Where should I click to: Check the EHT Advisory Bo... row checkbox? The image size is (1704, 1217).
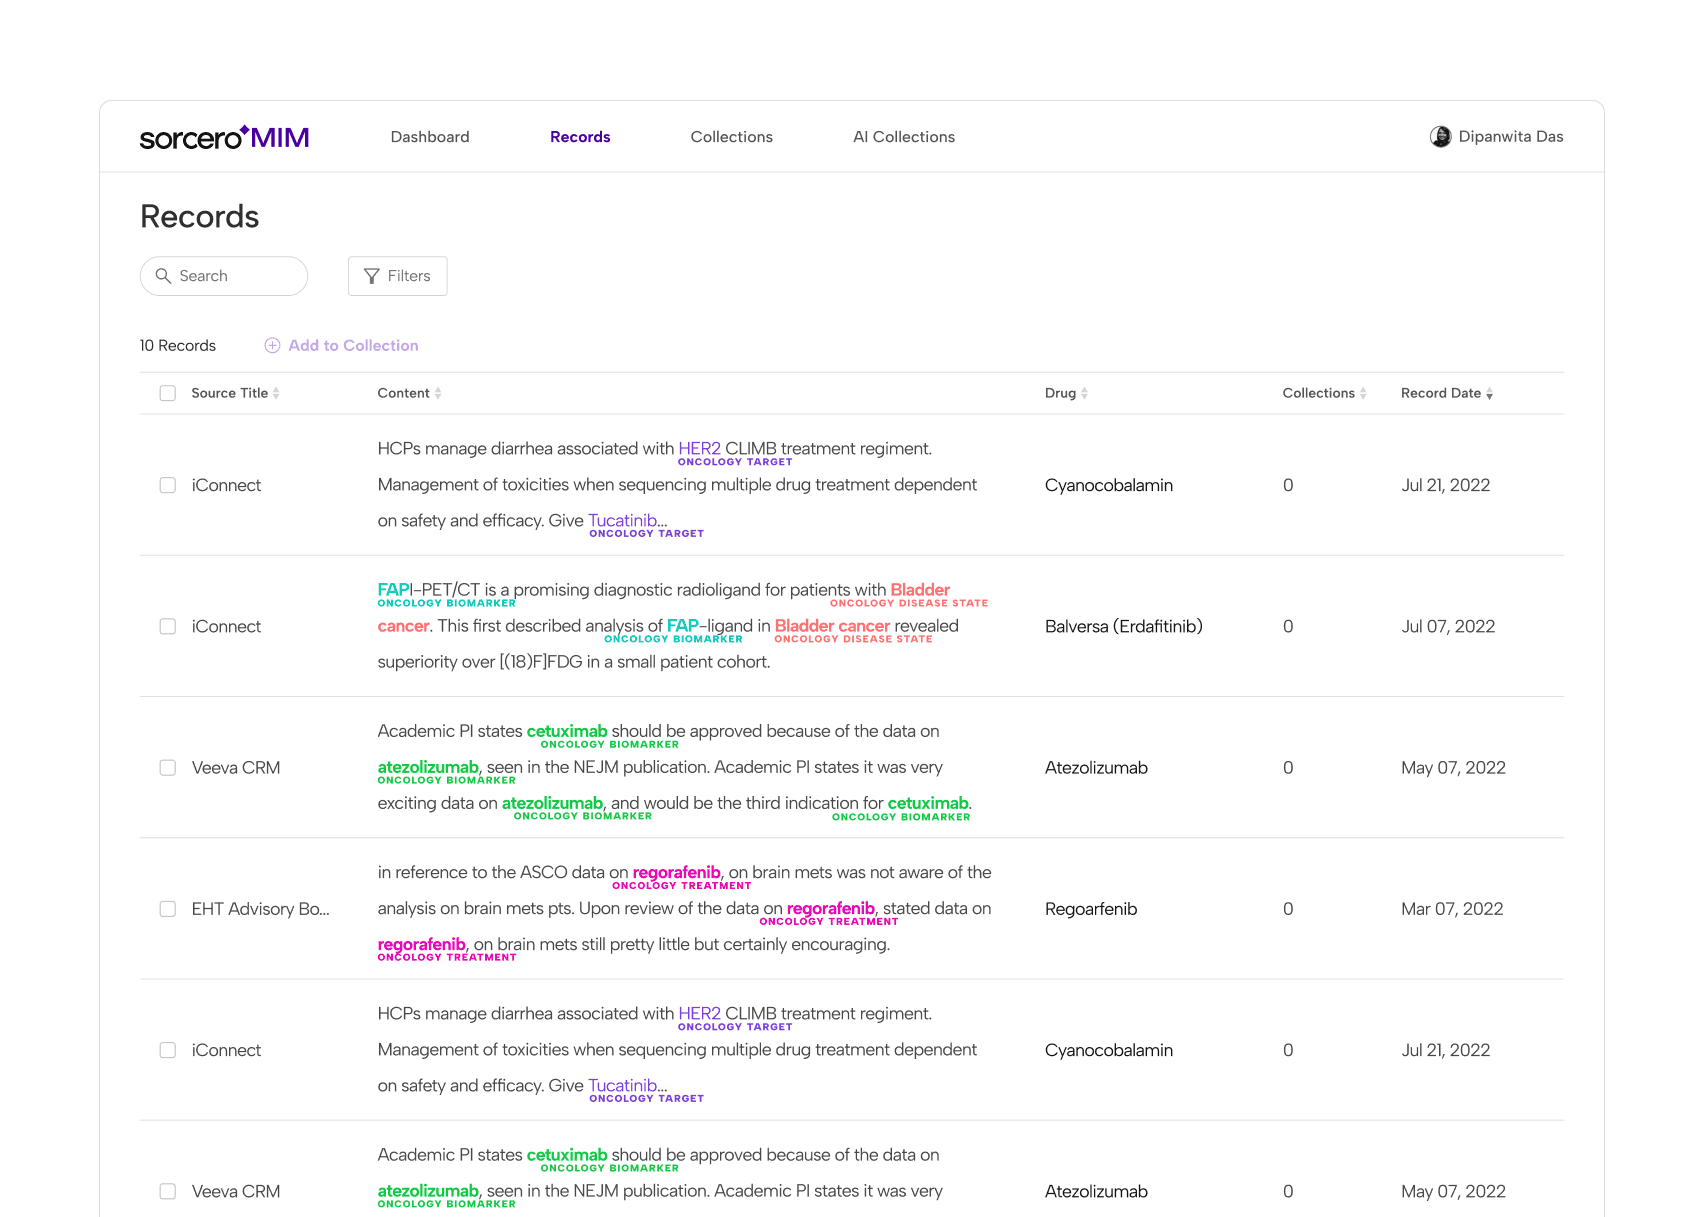(168, 909)
